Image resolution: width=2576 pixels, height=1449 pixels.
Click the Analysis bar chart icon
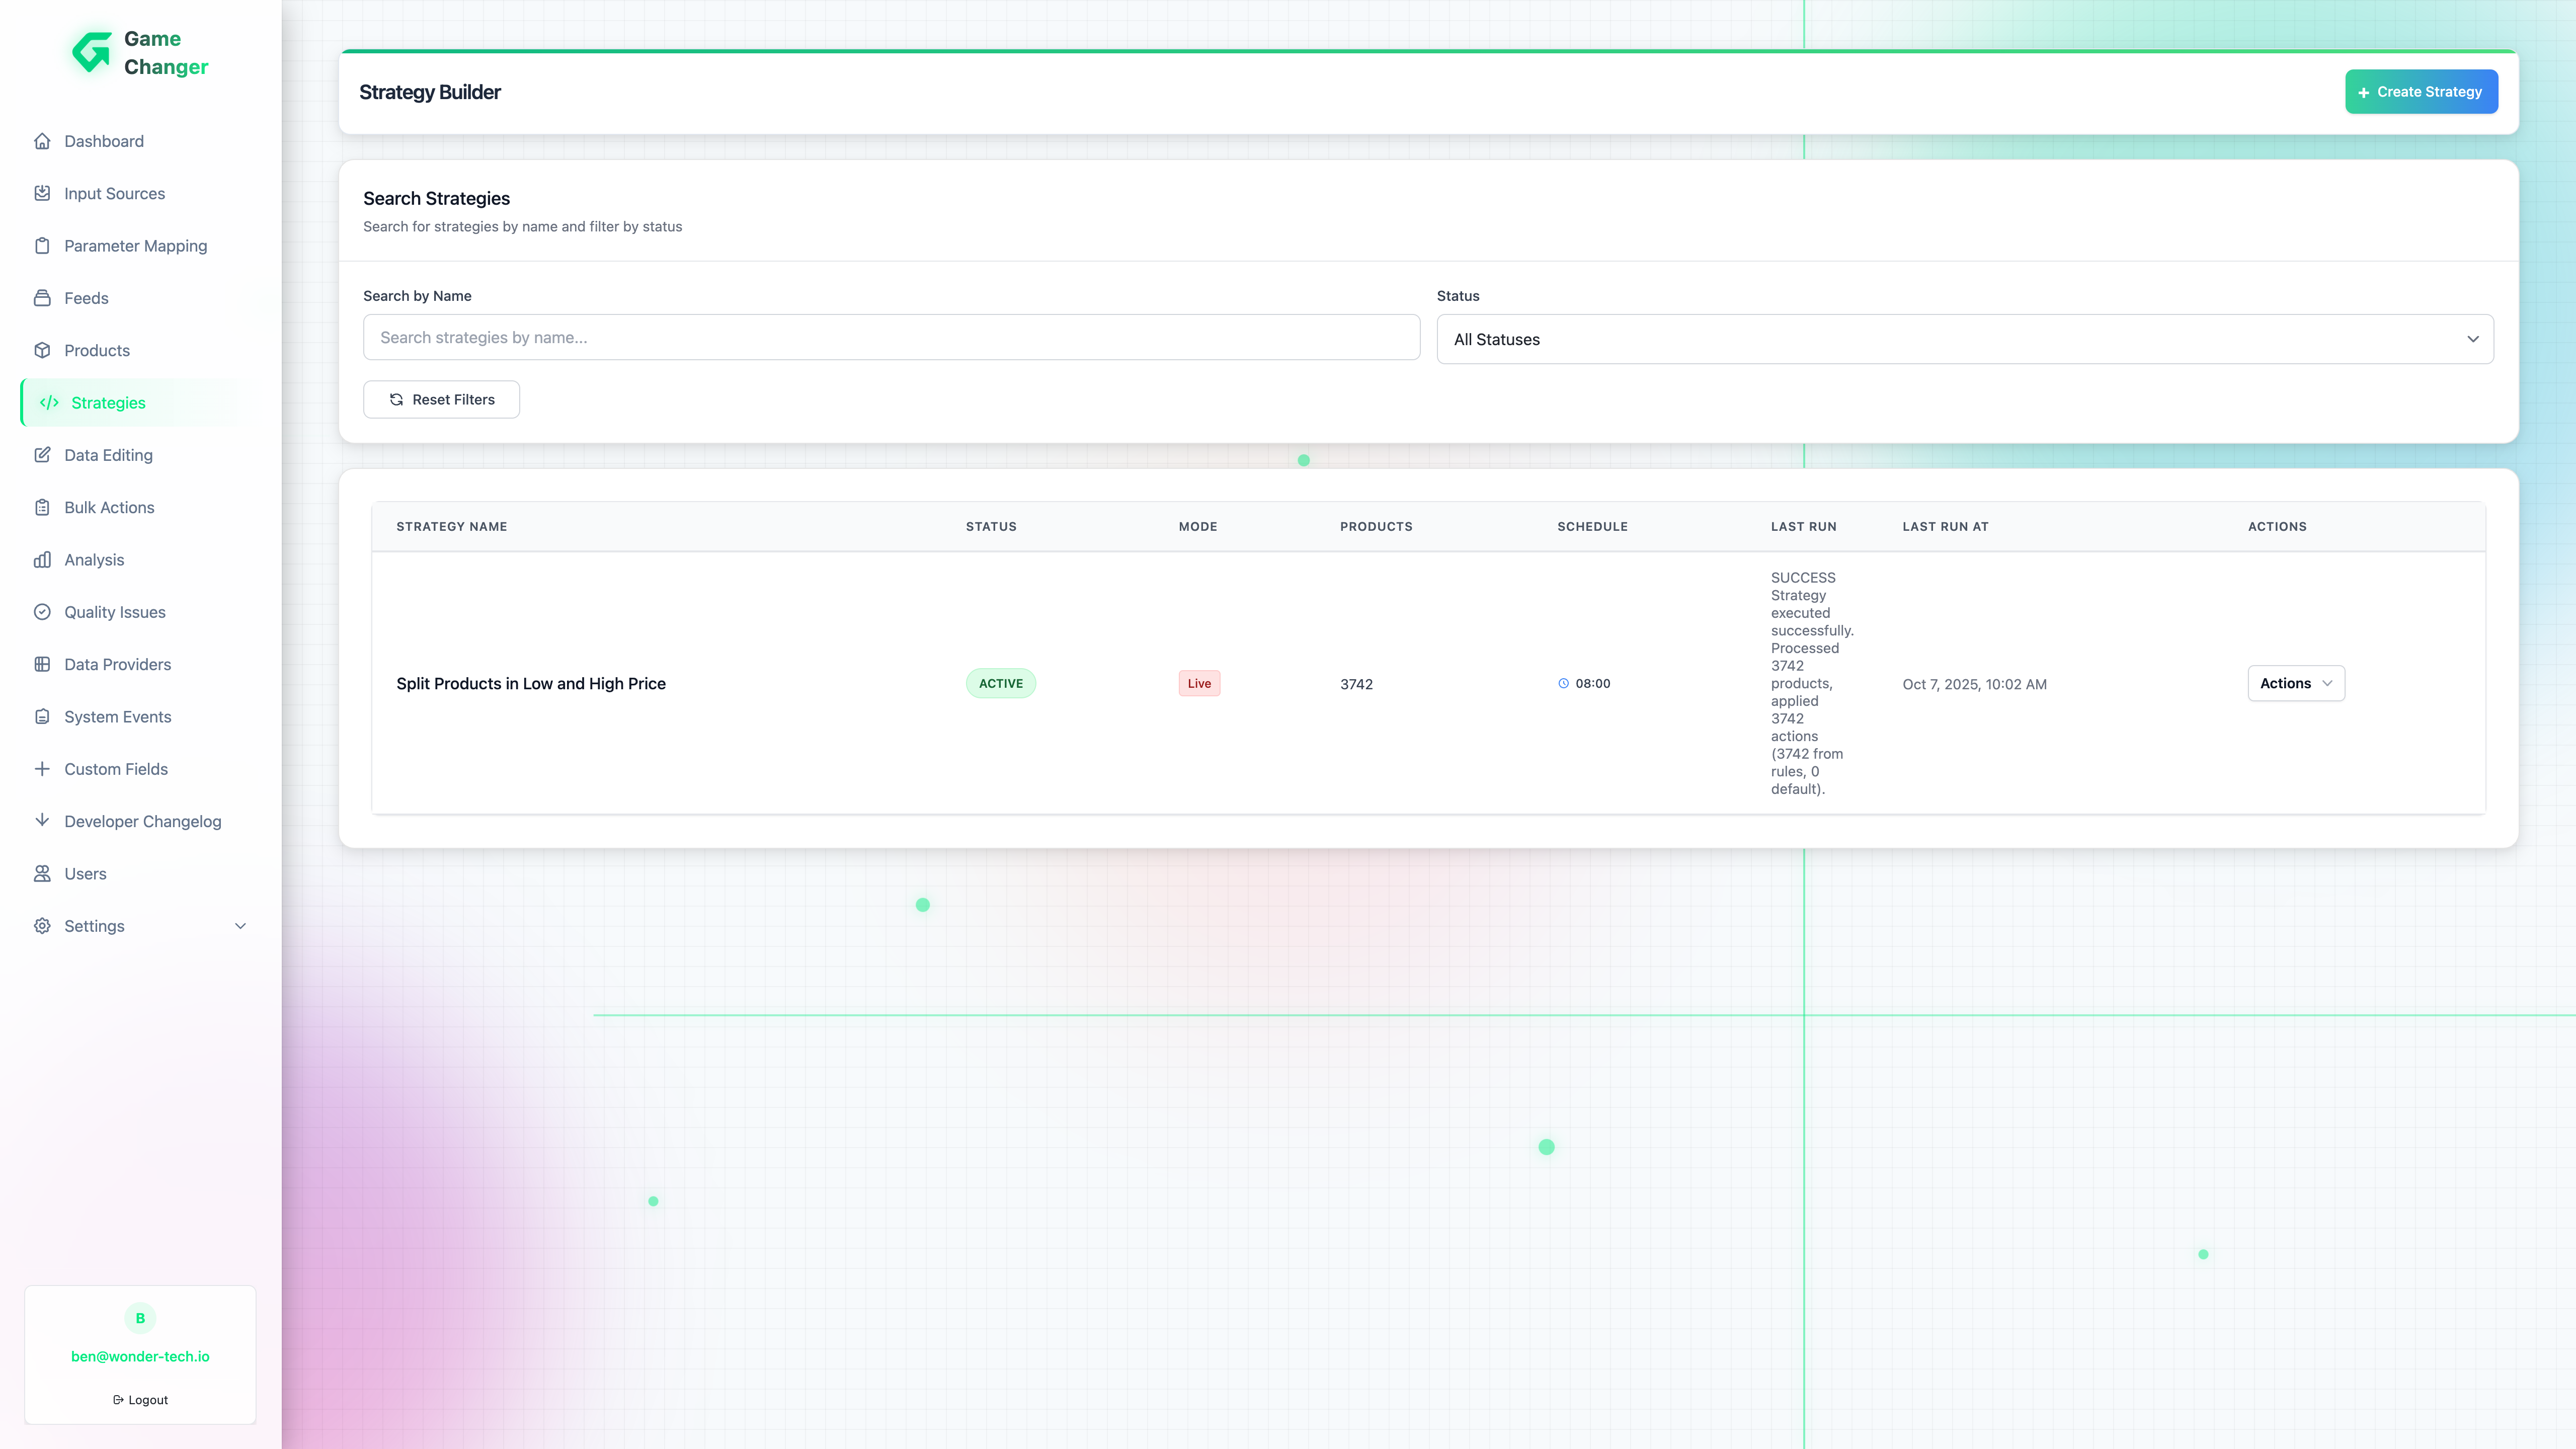pos(42,560)
